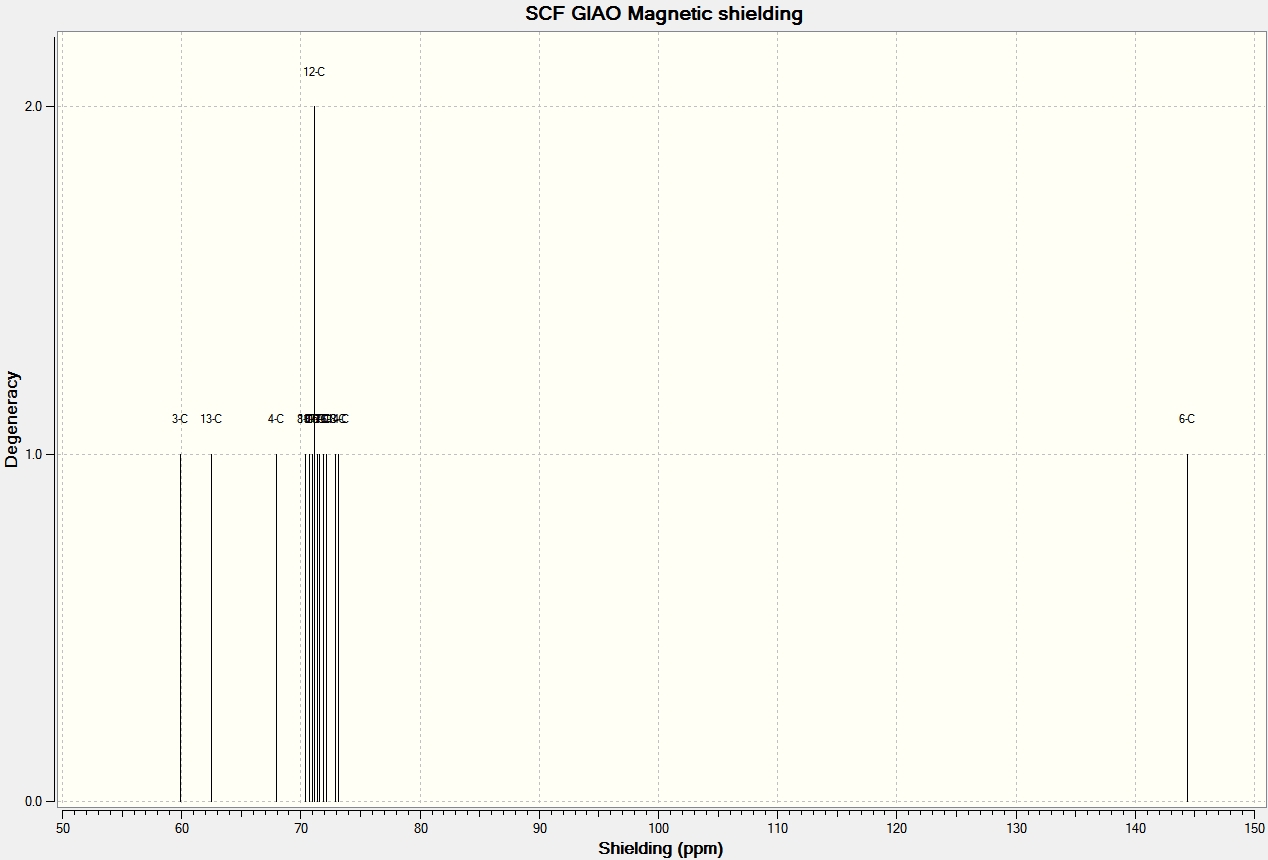
Task: Select the 'Degeneracy' y-axis label
Action: (x=12, y=419)
